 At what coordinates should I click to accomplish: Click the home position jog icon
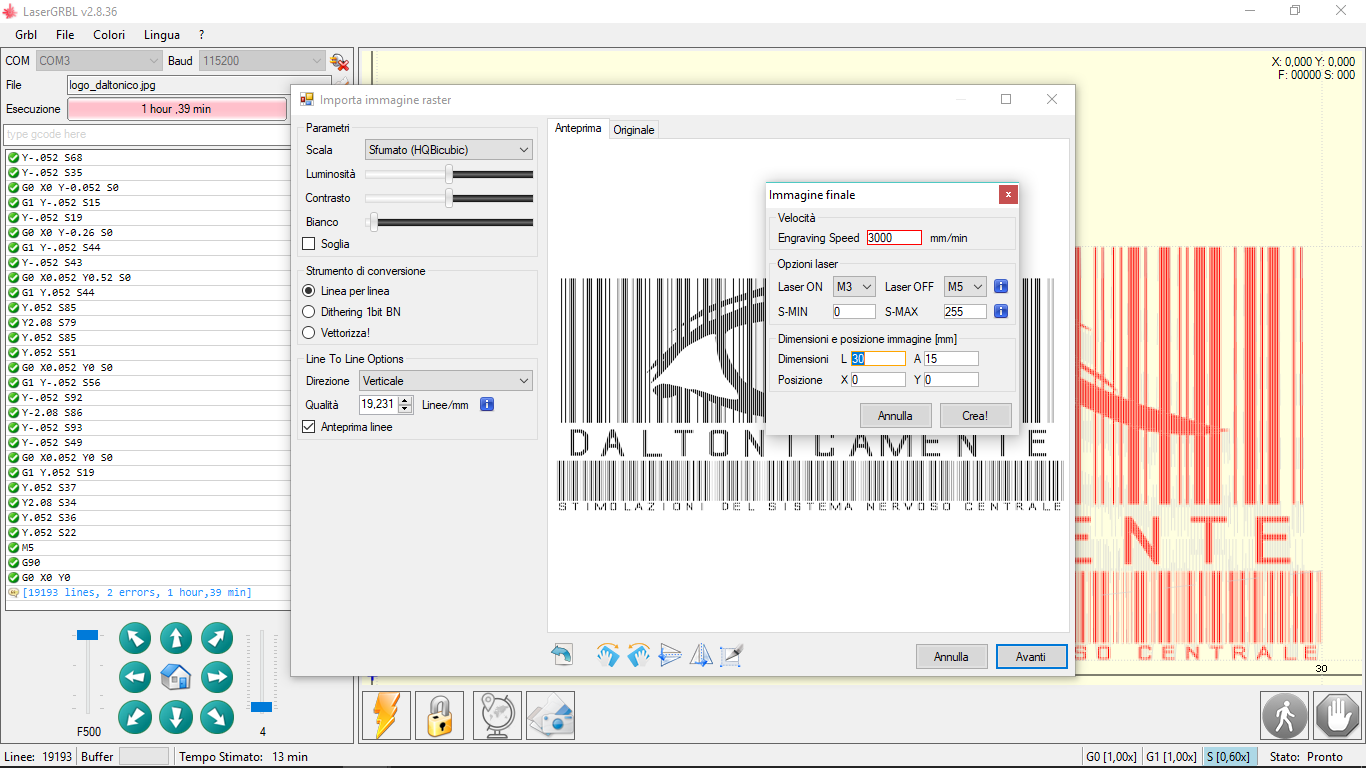pos(176,677)
